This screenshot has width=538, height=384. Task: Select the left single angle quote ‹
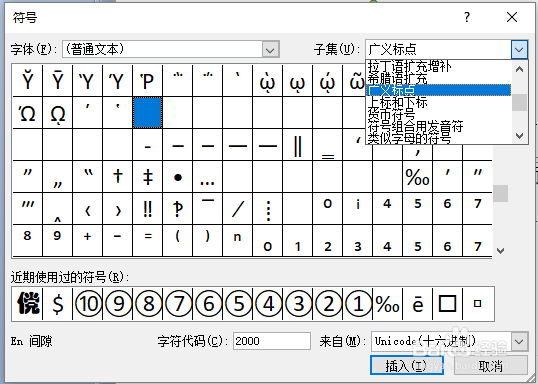pos(87,209)
